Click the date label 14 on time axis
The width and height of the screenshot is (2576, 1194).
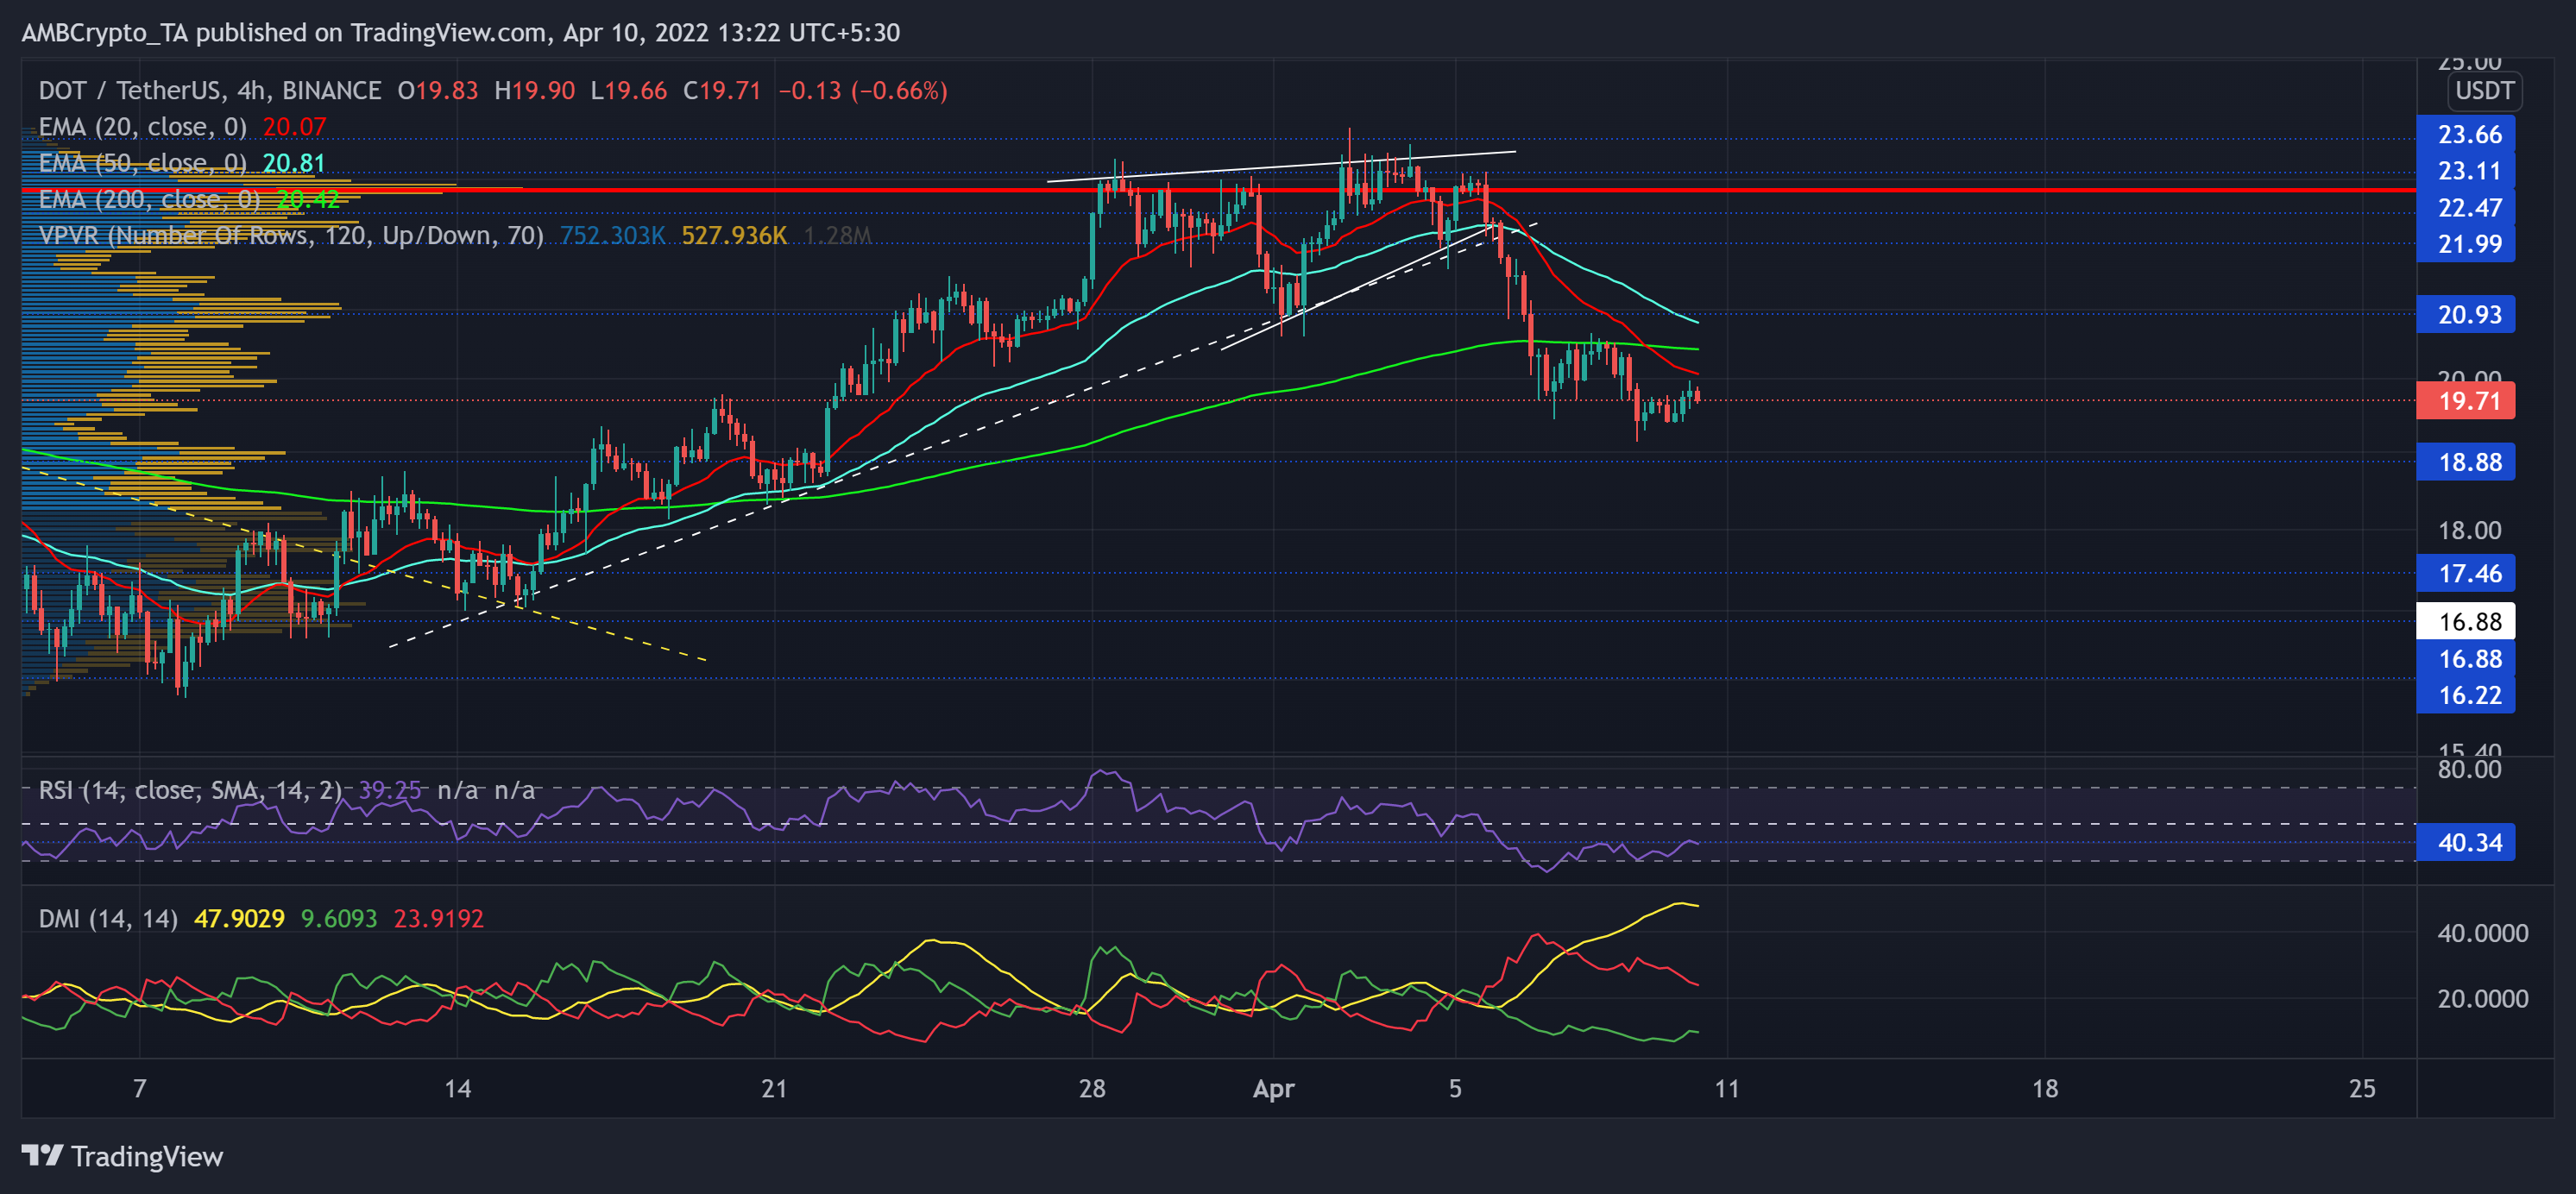click(x=458, y=1088)
